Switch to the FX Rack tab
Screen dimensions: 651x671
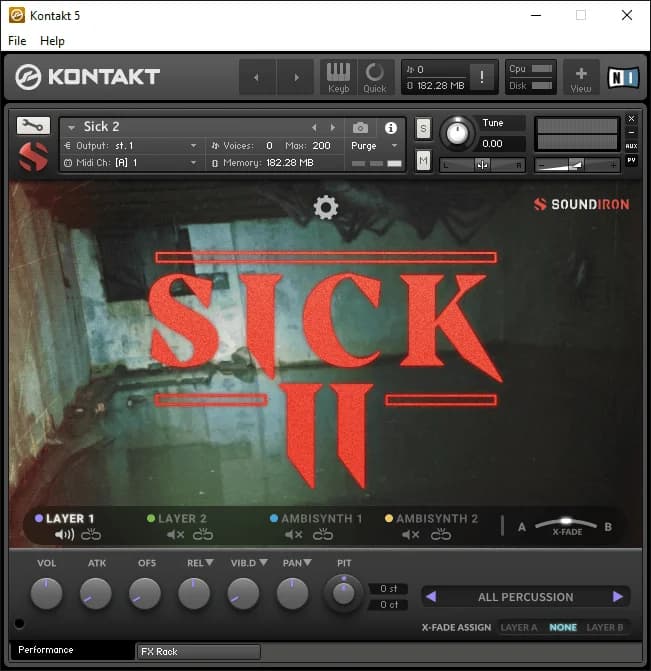[198, 652]
